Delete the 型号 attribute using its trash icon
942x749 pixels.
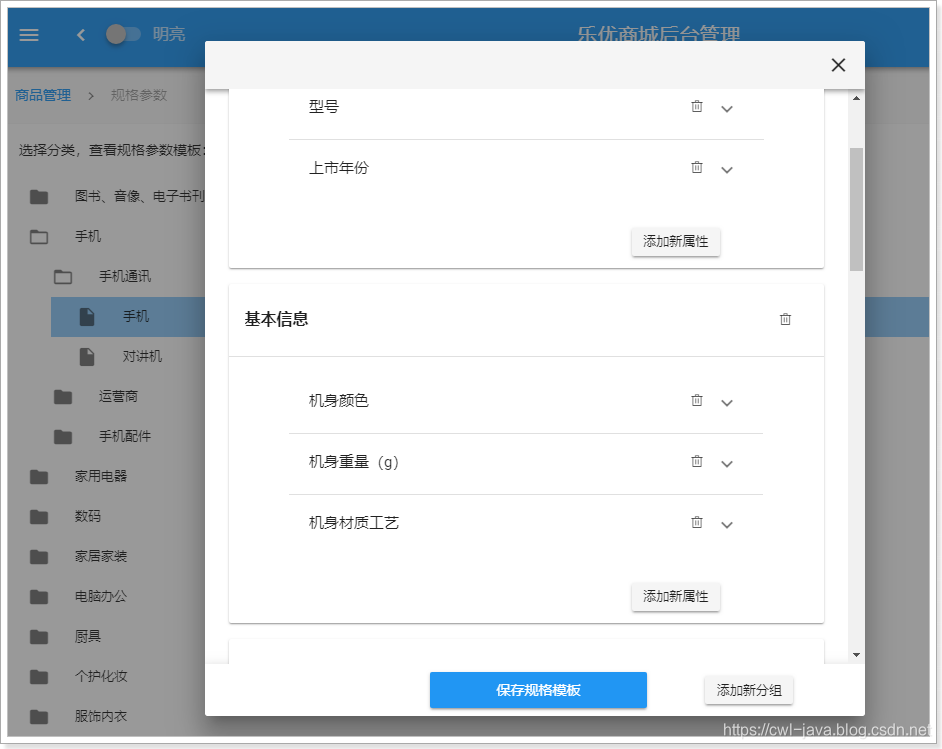697,107
